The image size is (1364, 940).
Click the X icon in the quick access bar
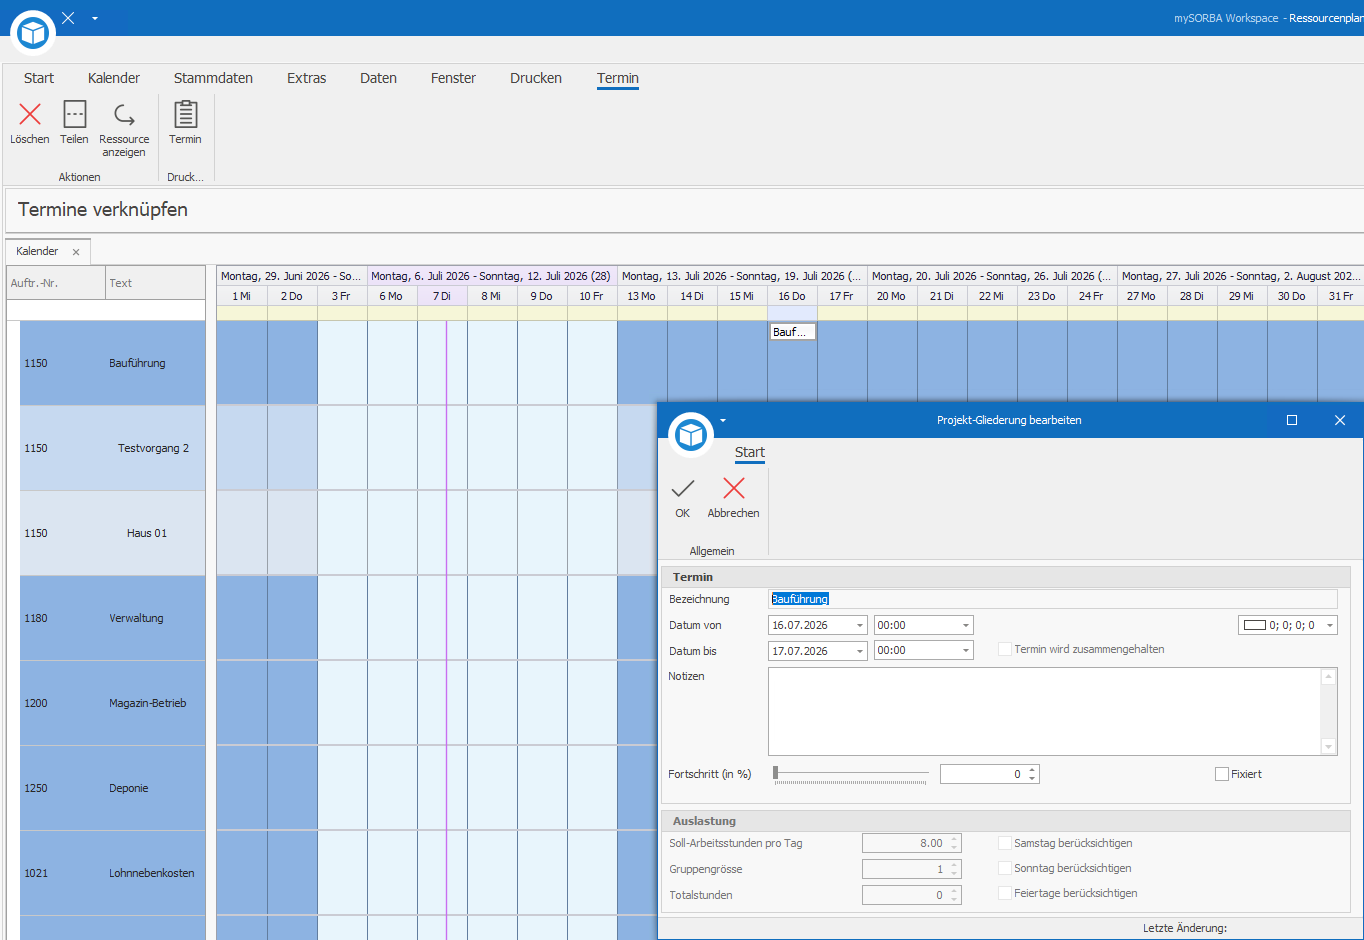[x=68, y=18]
